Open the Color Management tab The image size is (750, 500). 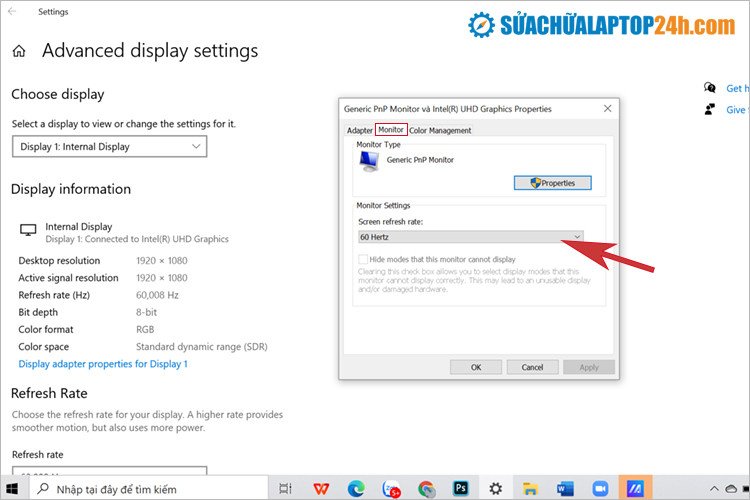coord(440,130)
